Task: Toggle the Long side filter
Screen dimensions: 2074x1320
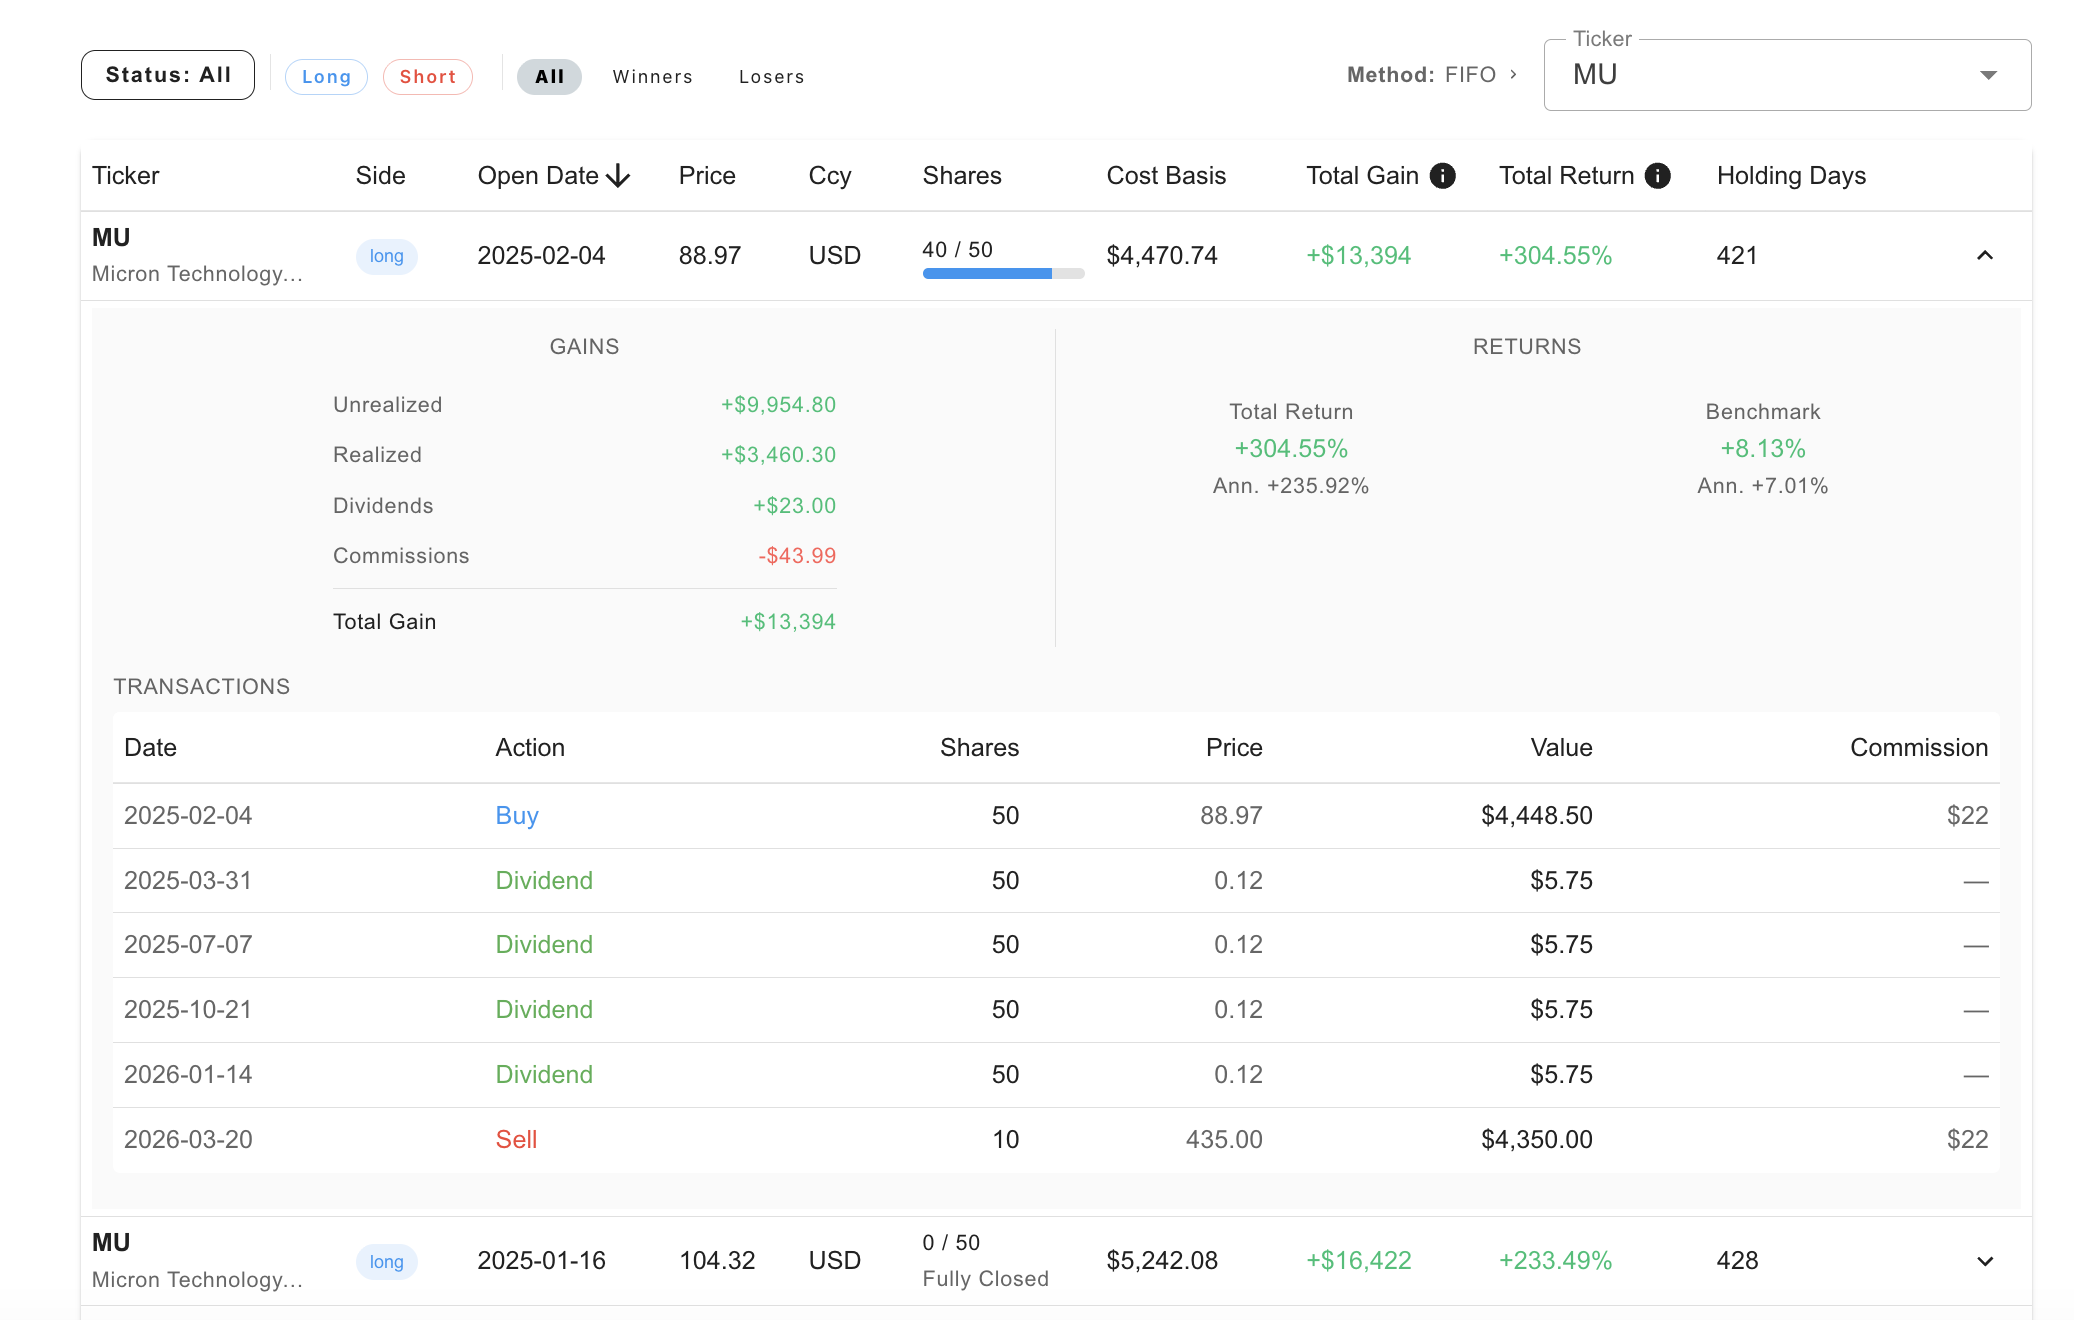Action: pos(326,77)
